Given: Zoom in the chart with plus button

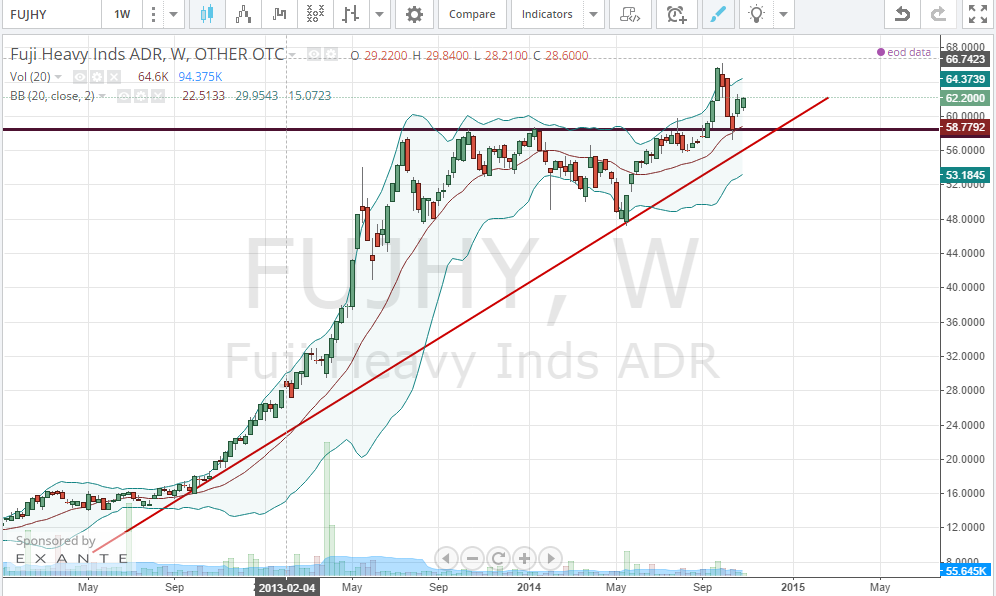Looking at the screenshot, I should [524, 559].
